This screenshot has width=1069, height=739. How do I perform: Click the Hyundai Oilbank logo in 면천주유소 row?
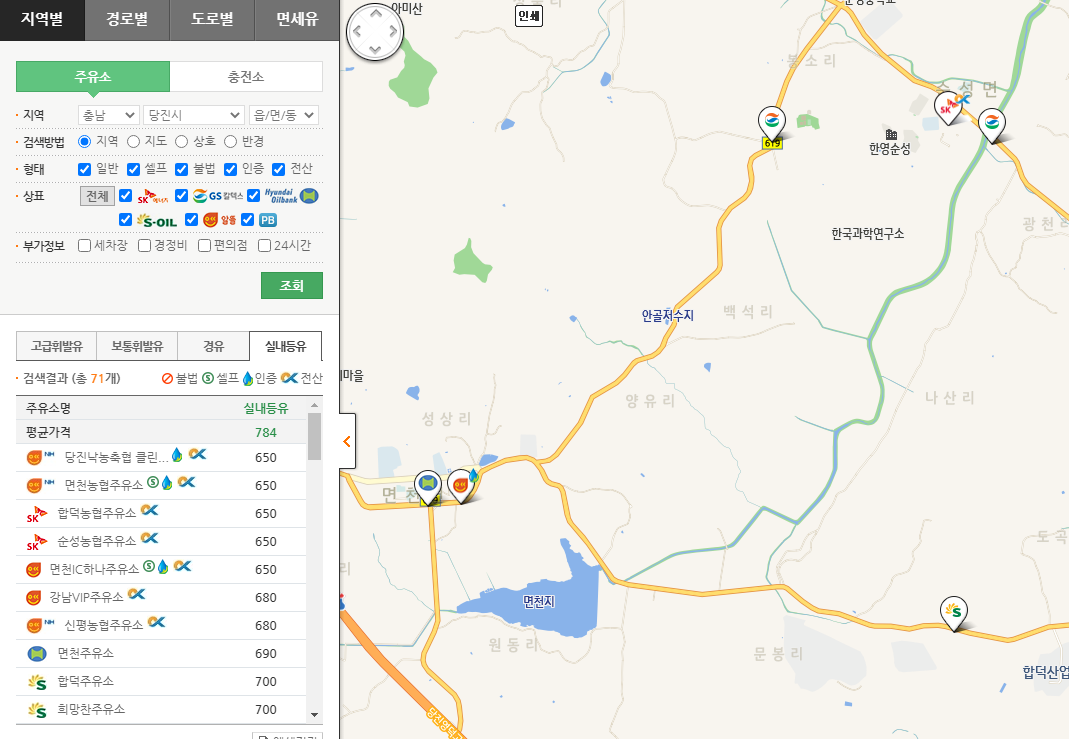(x=37, y=654)
